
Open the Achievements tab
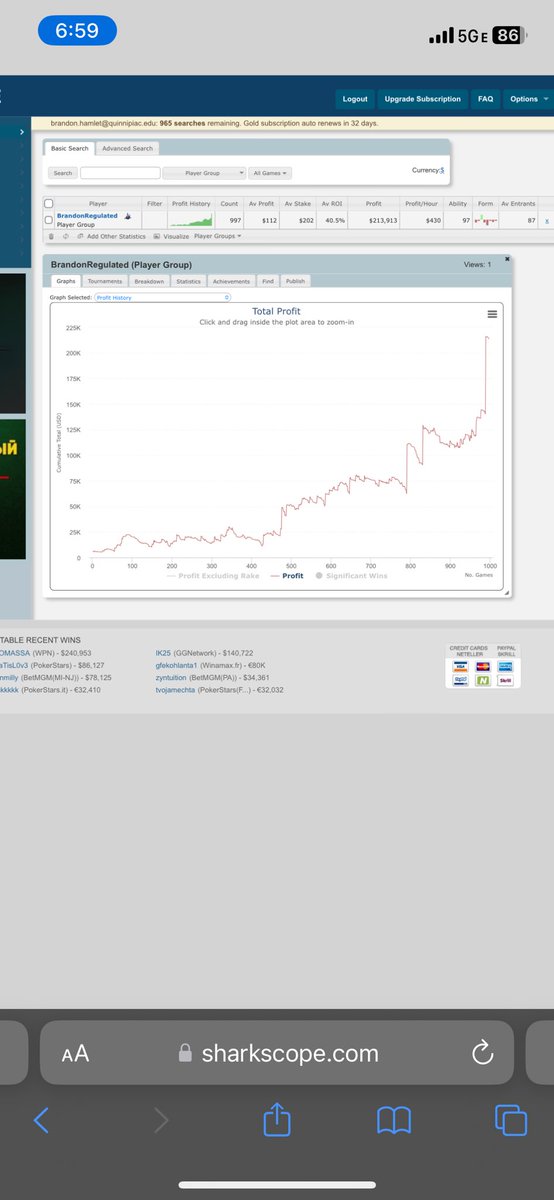coord(231,281)
